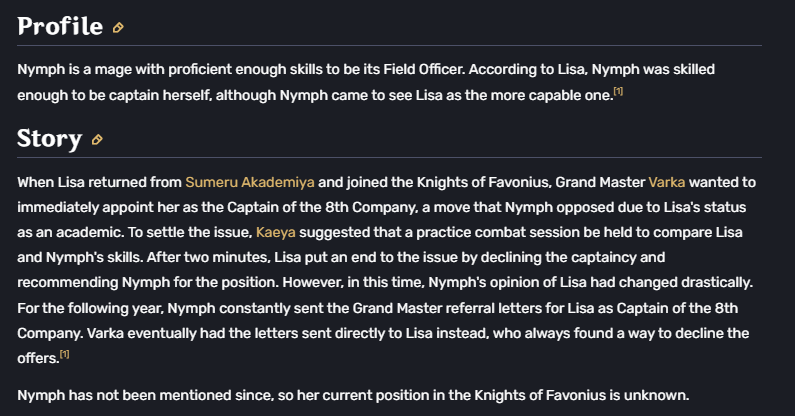The width and height of the screenshot is (795, 416).
Task: Click 'Knights of Favonius' in Story's first line
Action: [x=484, y=182]
